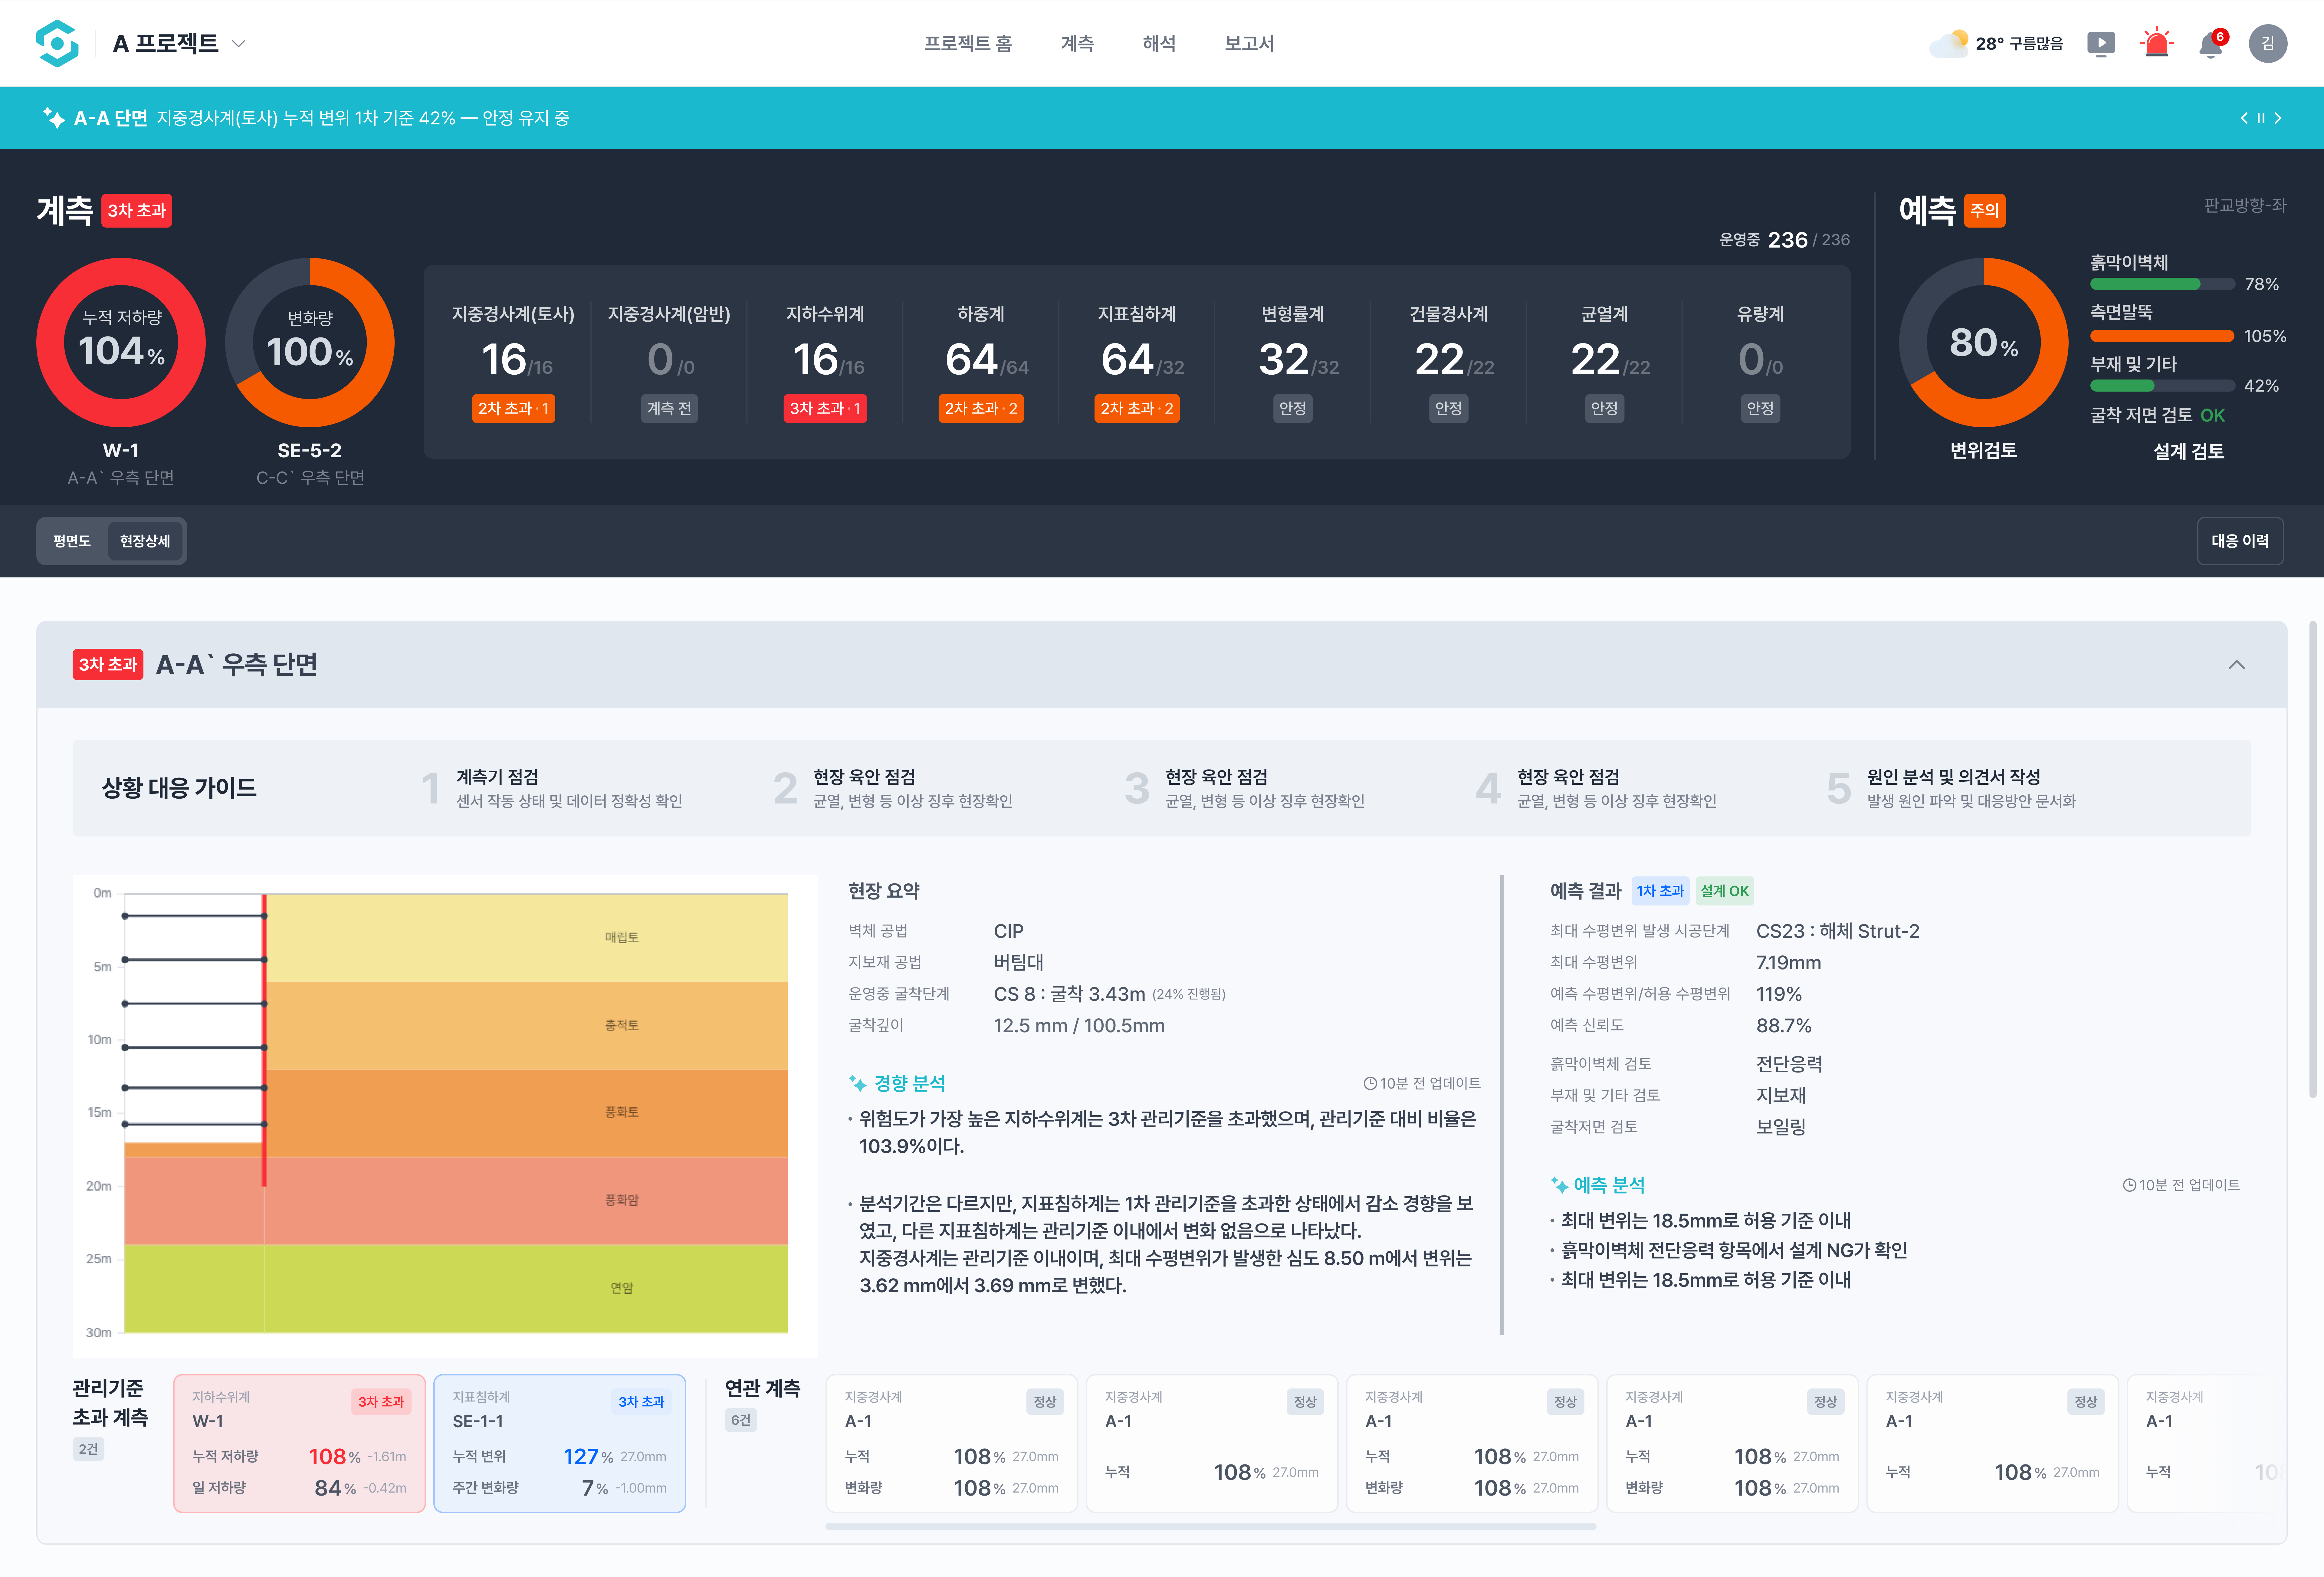
Task: Open the 지하수위계 W-1 exceeded card
Action: (299, 1443)
